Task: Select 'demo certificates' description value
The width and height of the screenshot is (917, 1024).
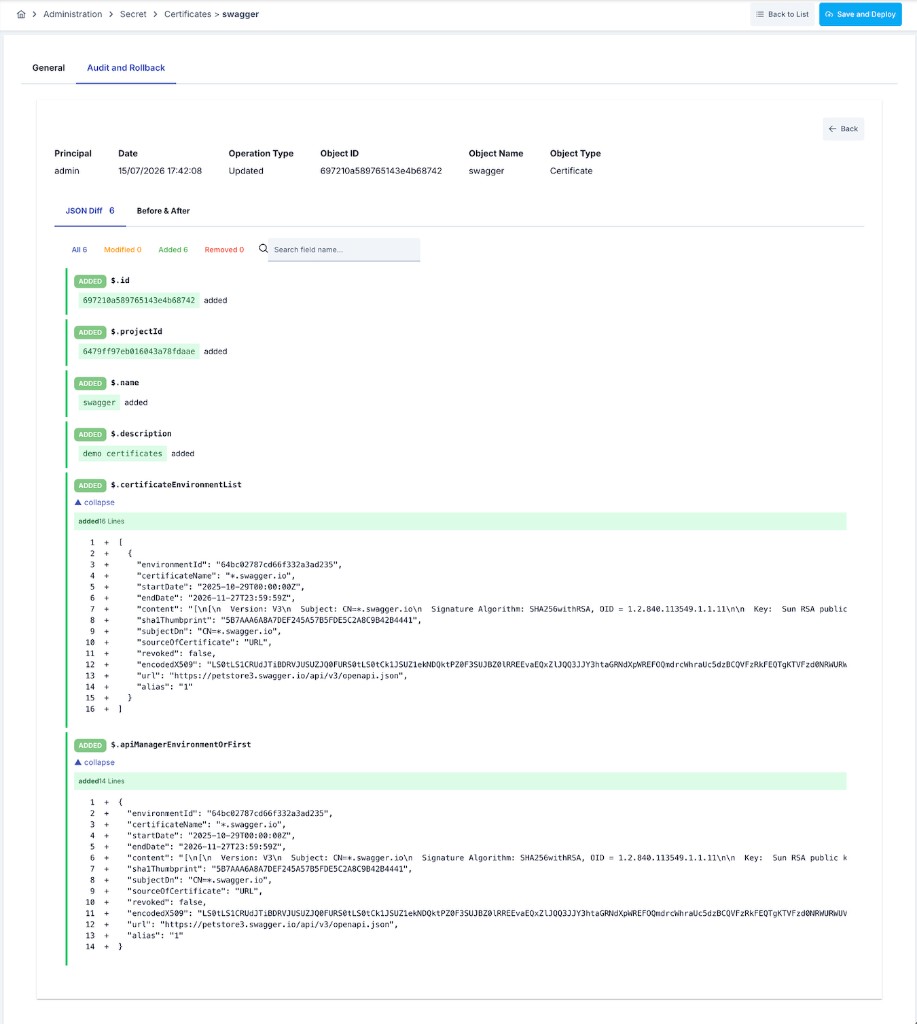Action: point(122,453)
